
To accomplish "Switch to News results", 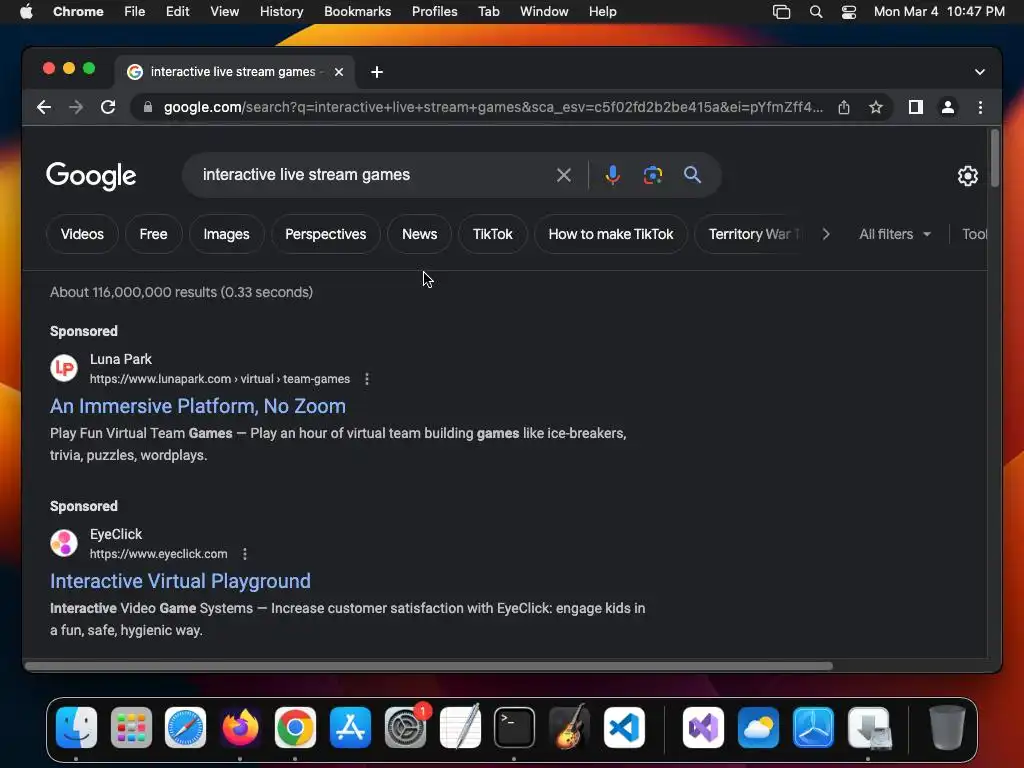I will point(419,234).
